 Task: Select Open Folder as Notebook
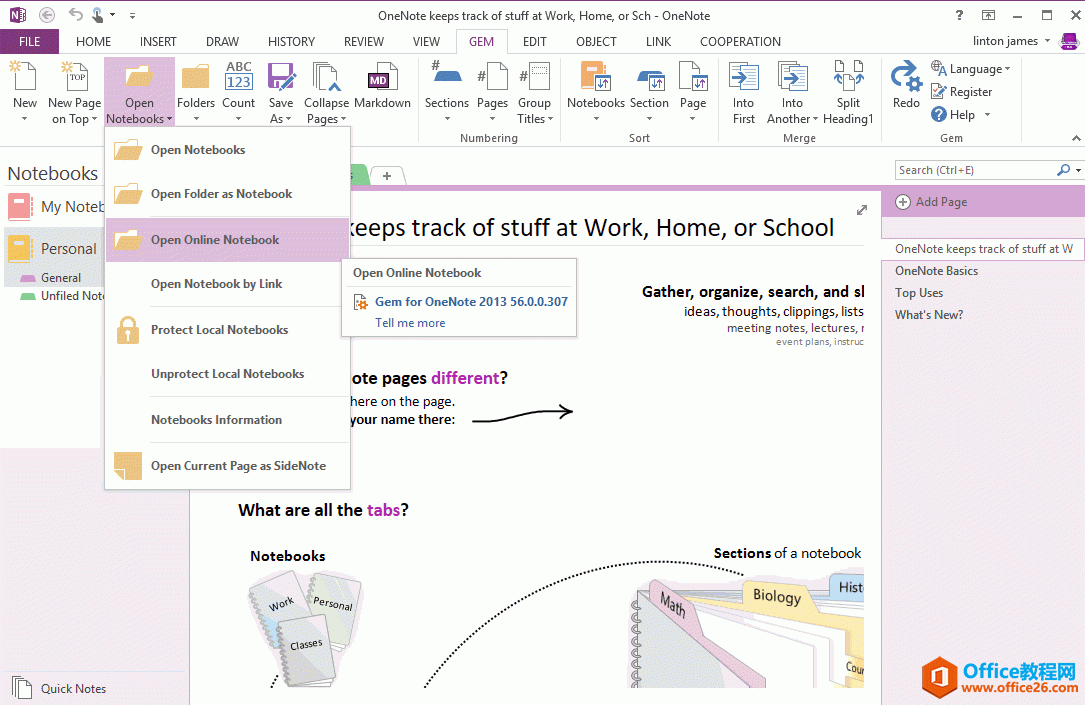221,194
